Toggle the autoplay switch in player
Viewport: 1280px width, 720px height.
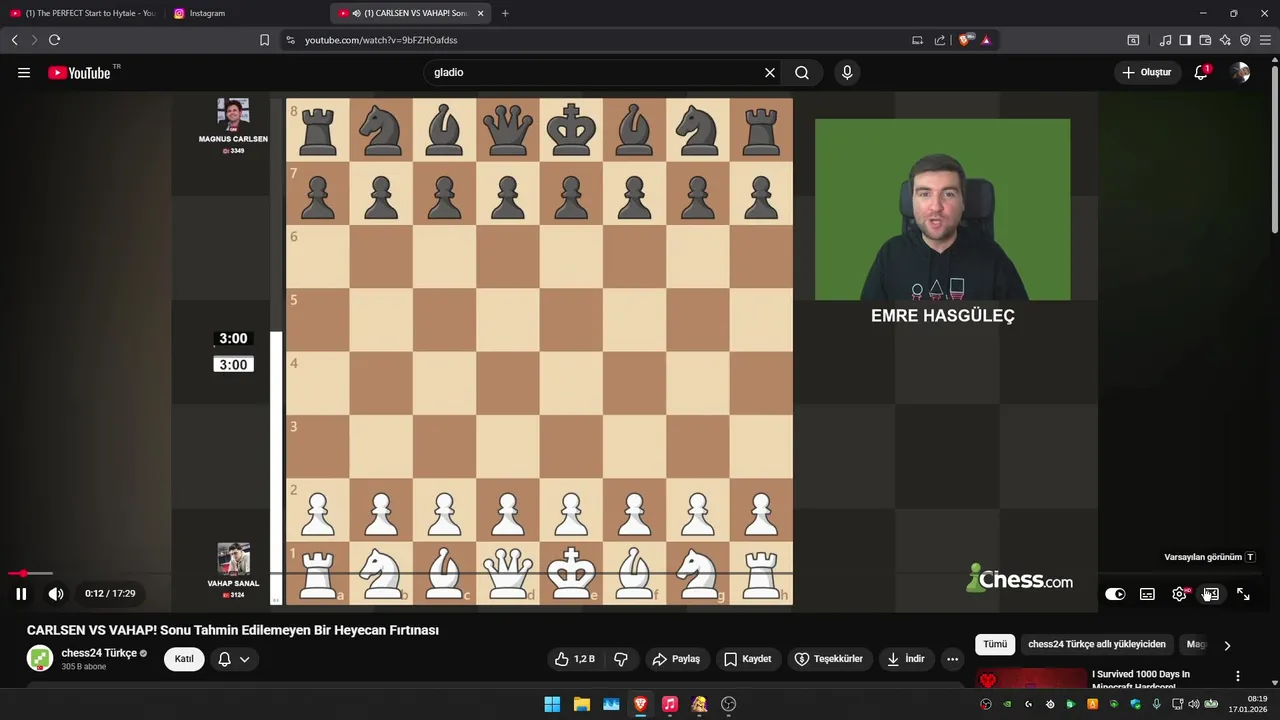click(x=1115, y=594)
